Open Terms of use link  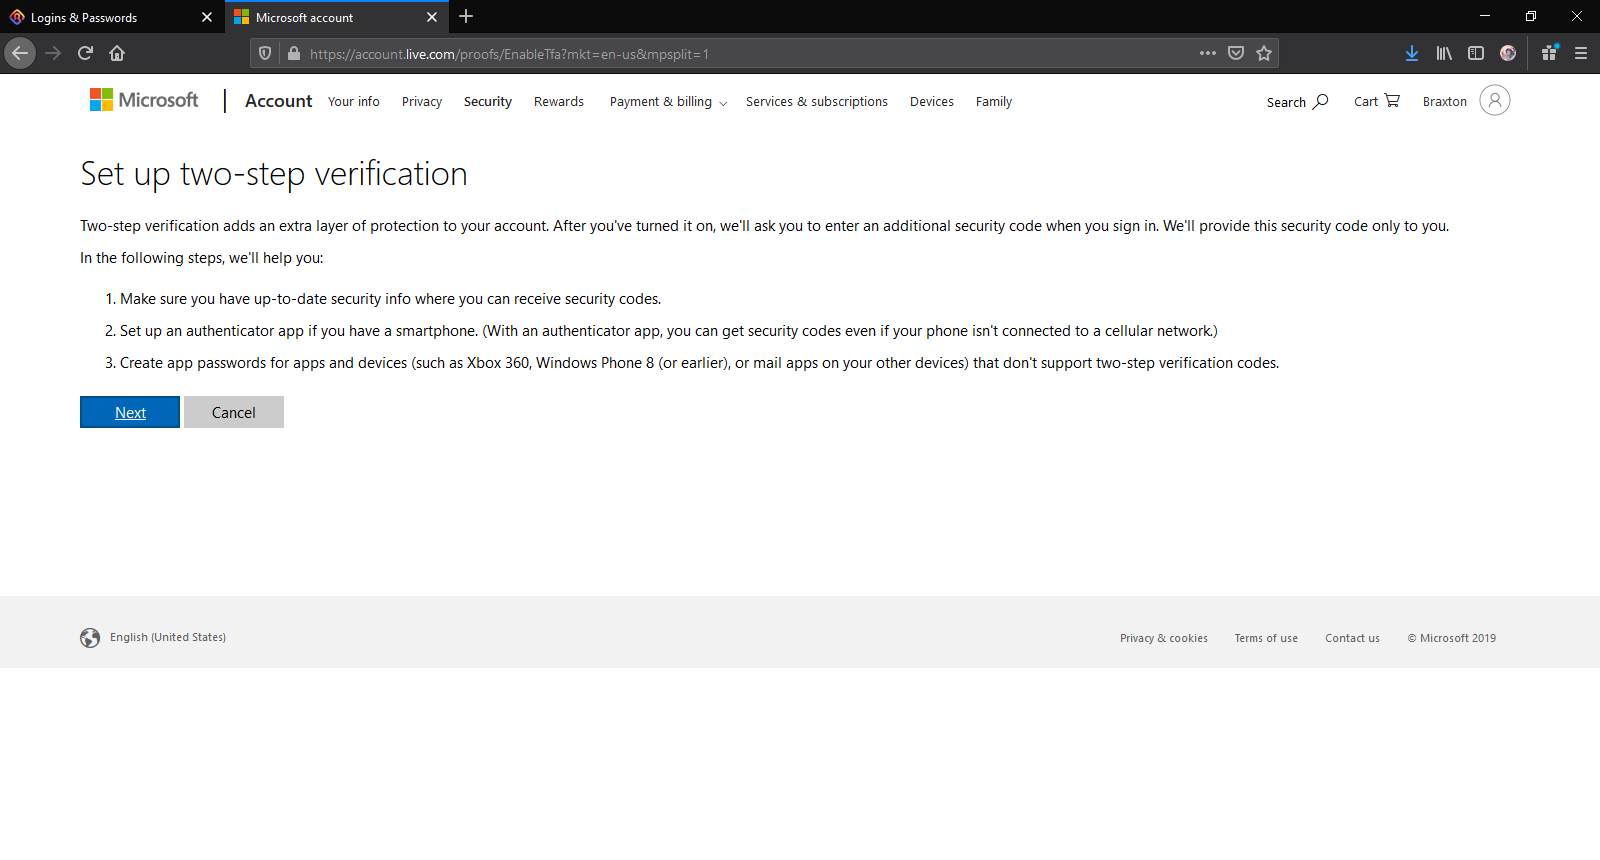1266,638
